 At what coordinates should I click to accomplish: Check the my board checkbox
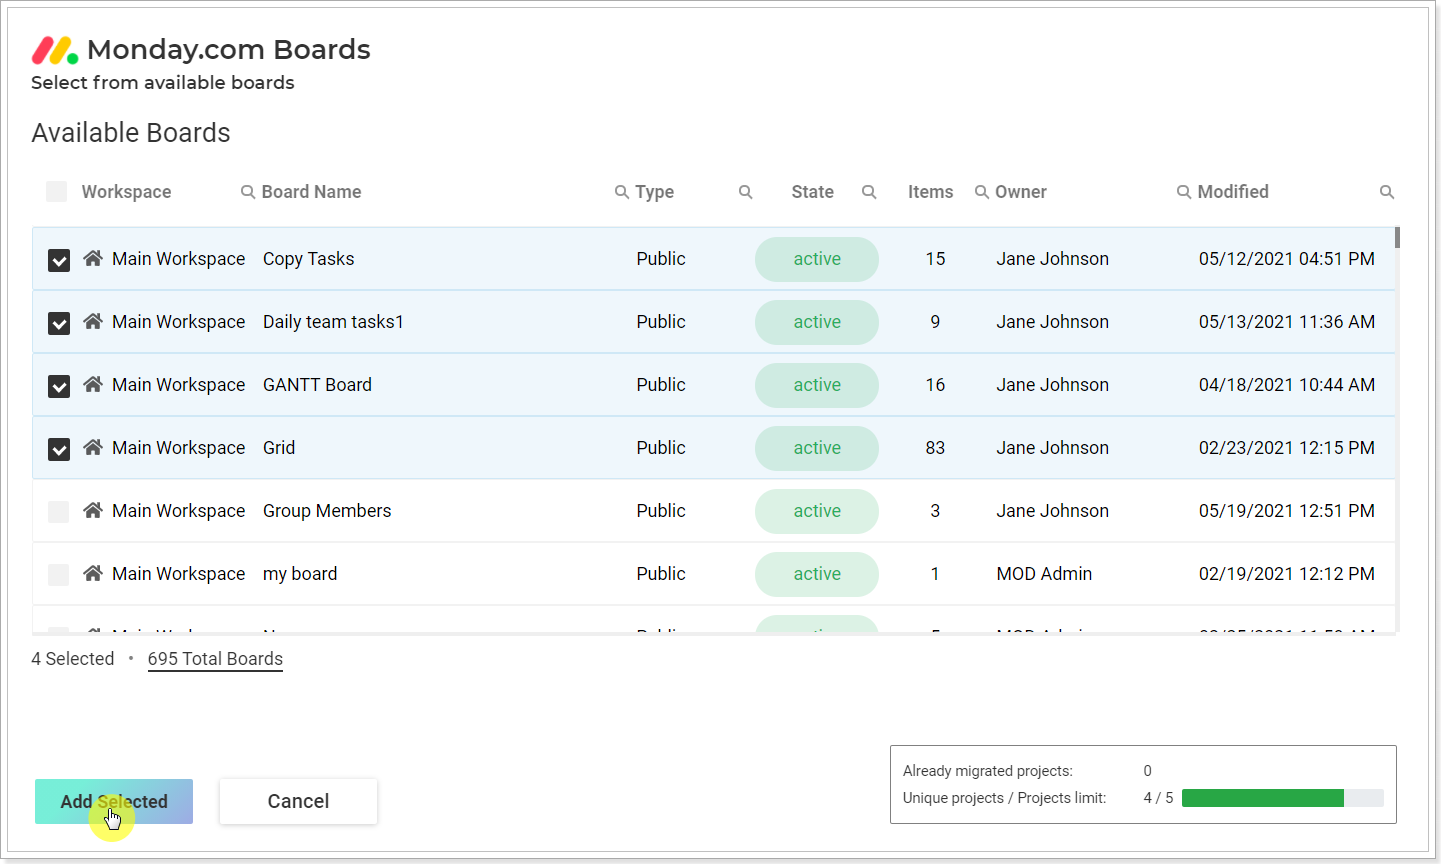tap(58, 574)
